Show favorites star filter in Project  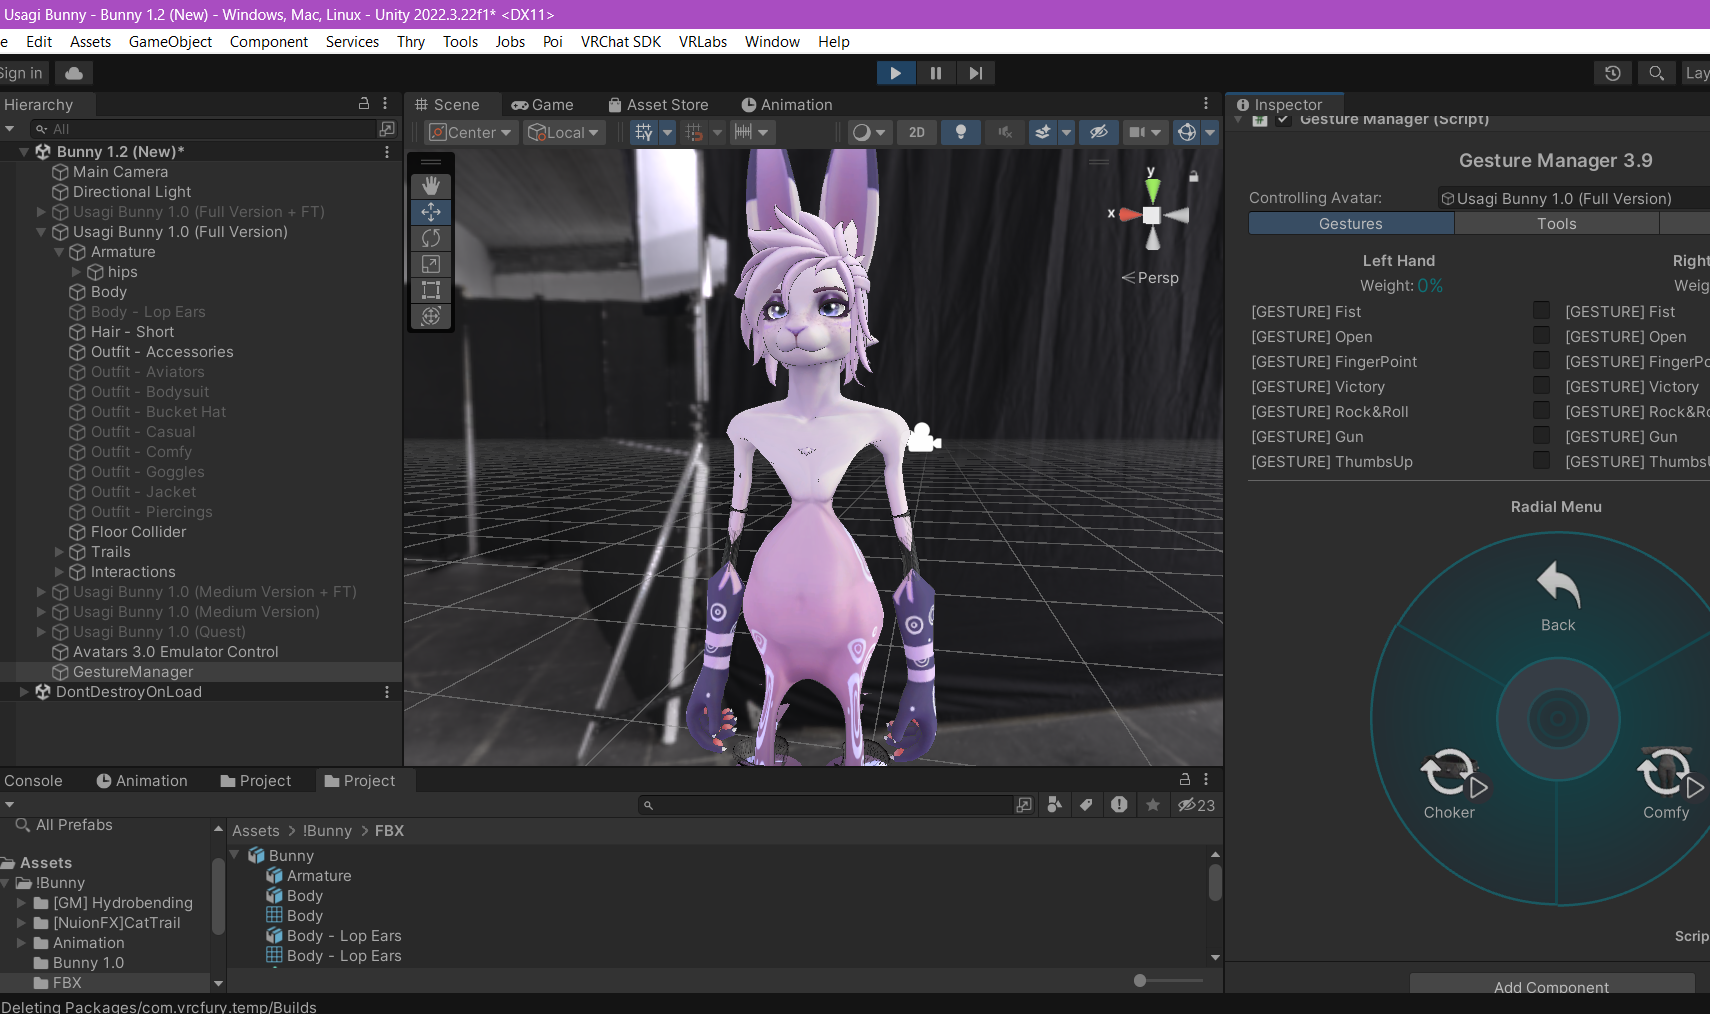click(x=1153, y=805)
